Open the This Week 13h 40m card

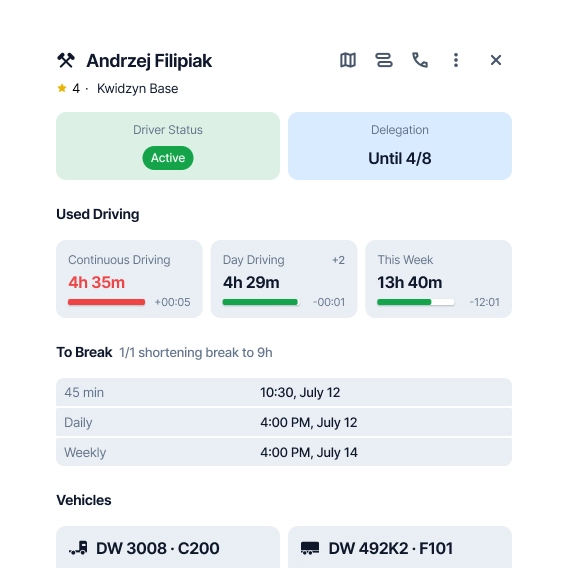[x=439, y=279]
